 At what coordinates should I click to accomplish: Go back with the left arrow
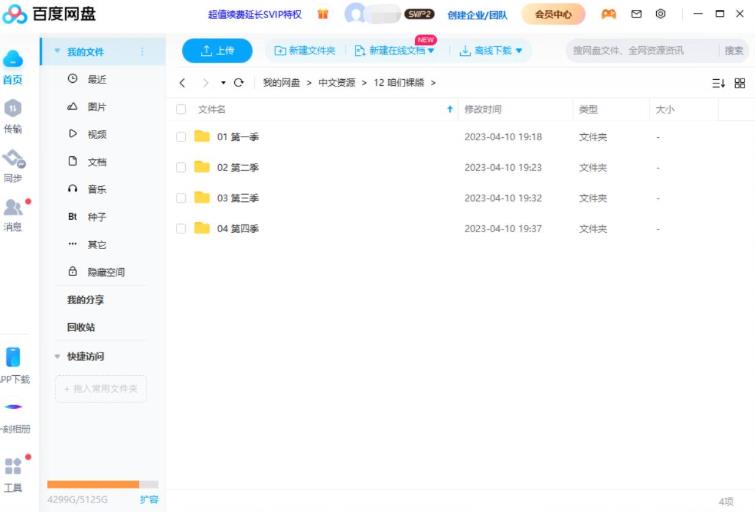[182, 83]
